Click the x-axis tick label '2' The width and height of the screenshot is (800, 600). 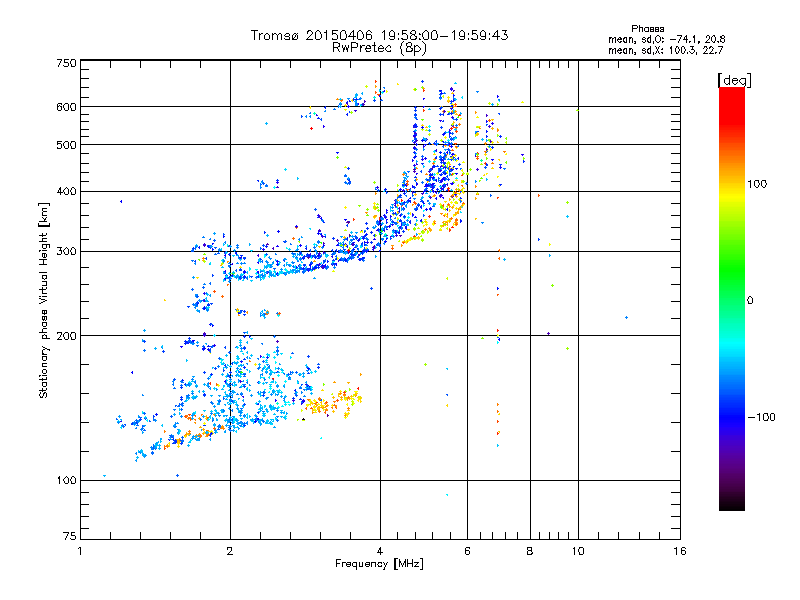pos(230,551)
